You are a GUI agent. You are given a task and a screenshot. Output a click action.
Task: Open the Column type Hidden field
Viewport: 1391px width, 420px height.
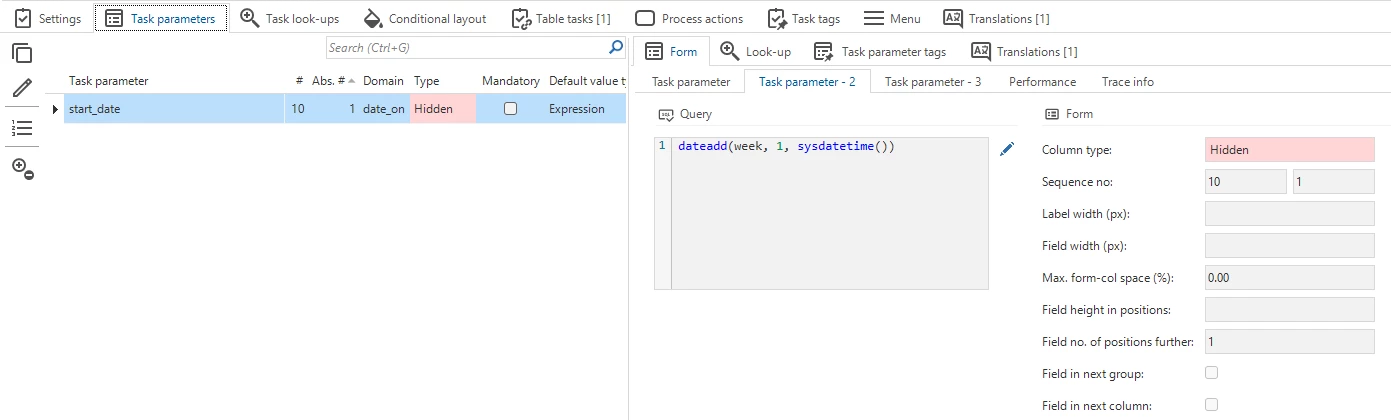coord(1289,150)
